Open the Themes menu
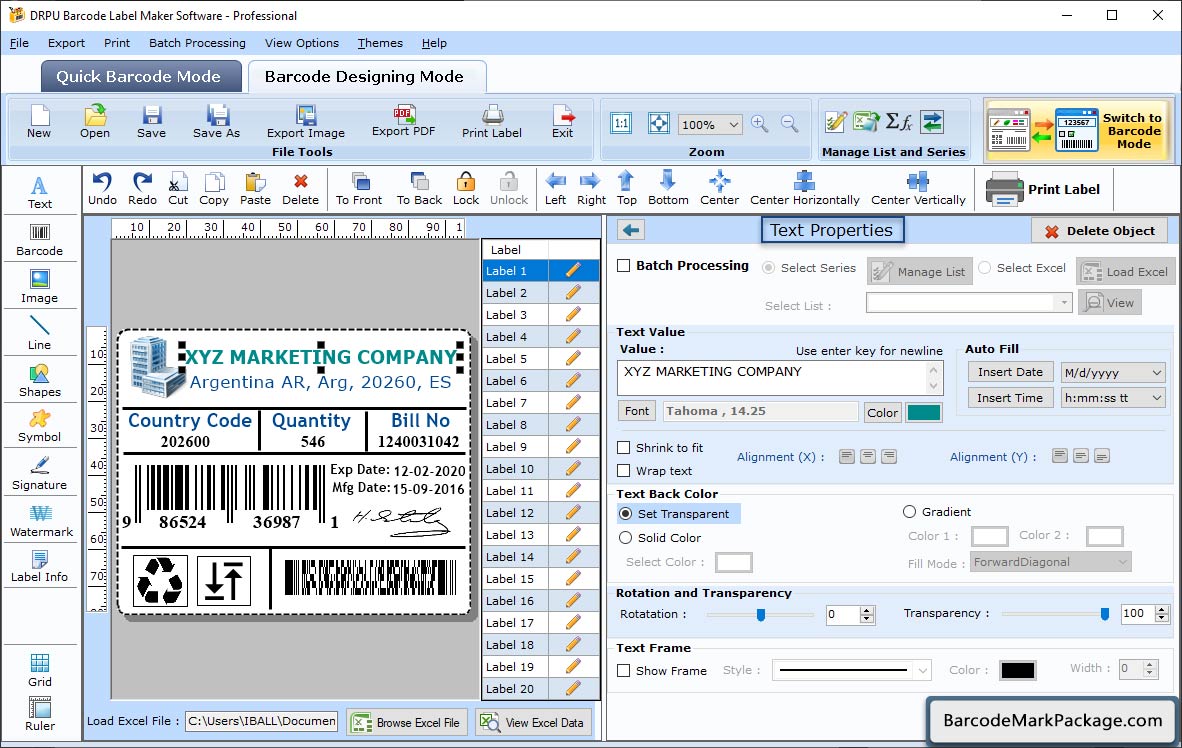The width and height of the screenshot is (1182, 748). (x=380, y=43)
